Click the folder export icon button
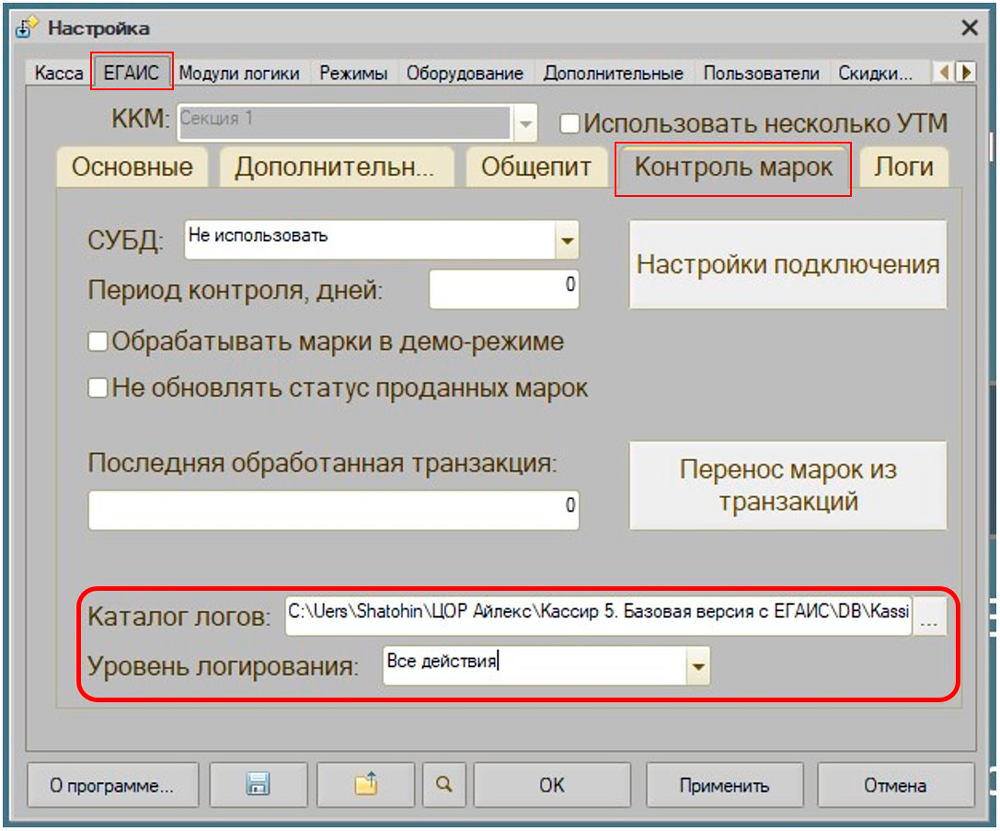Viewport: 1000px width, 831px height. click(366, 785)
